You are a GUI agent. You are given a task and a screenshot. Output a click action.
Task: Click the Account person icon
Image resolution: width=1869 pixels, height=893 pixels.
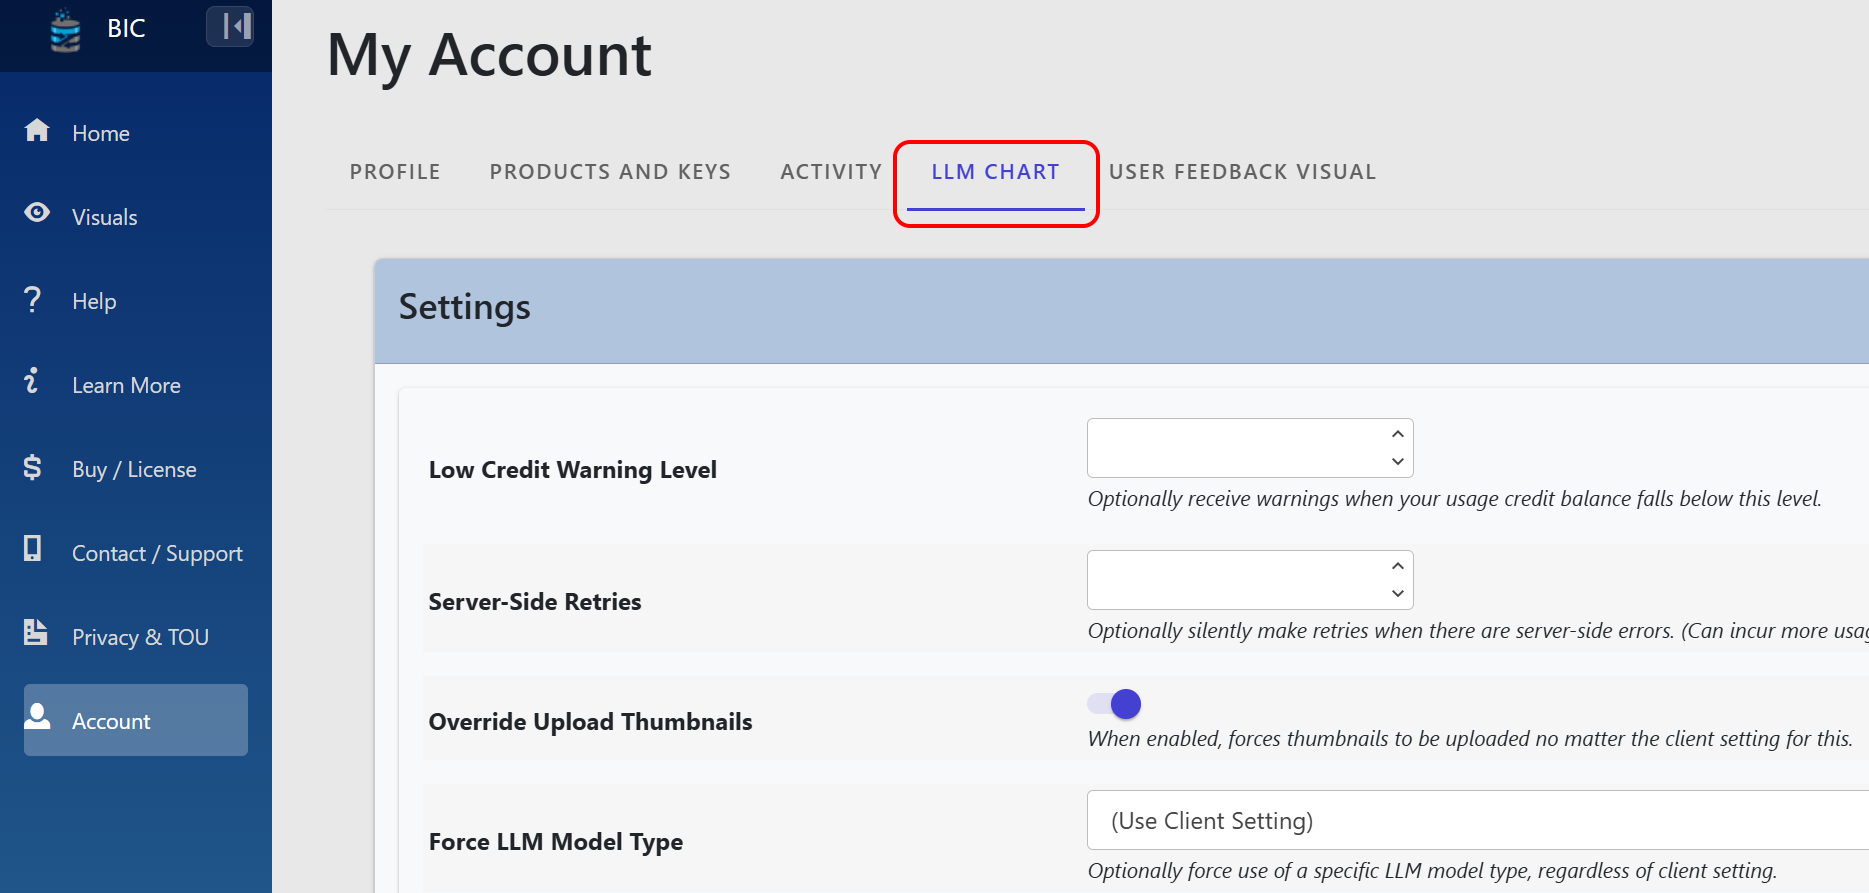[x=37, y=716]
